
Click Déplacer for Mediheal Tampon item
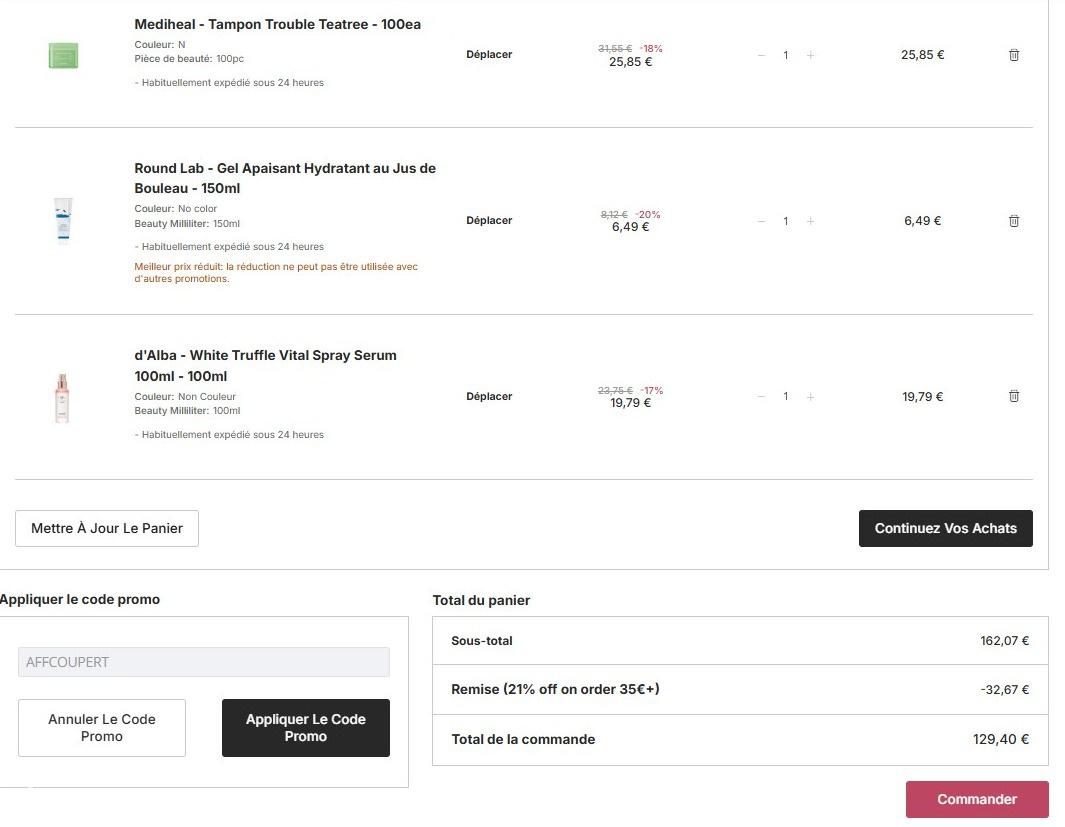point(489,55)
